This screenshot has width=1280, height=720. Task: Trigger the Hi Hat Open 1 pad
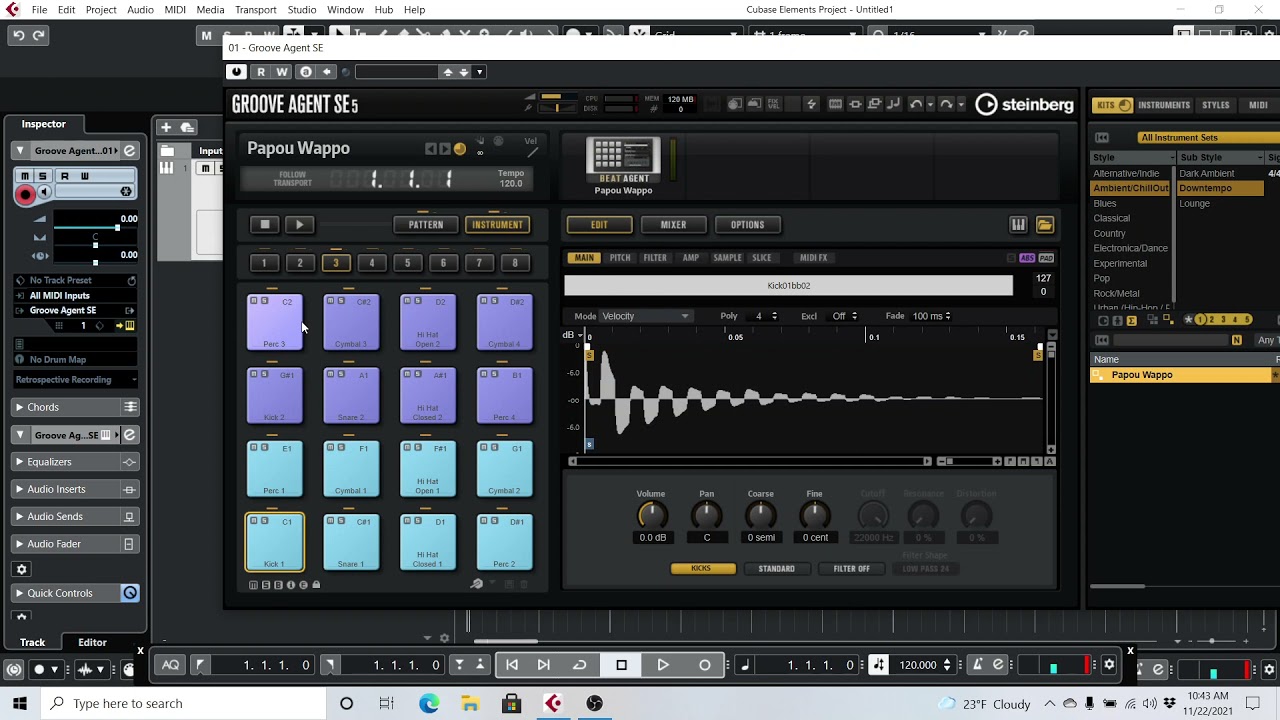[x=427, y=469]
